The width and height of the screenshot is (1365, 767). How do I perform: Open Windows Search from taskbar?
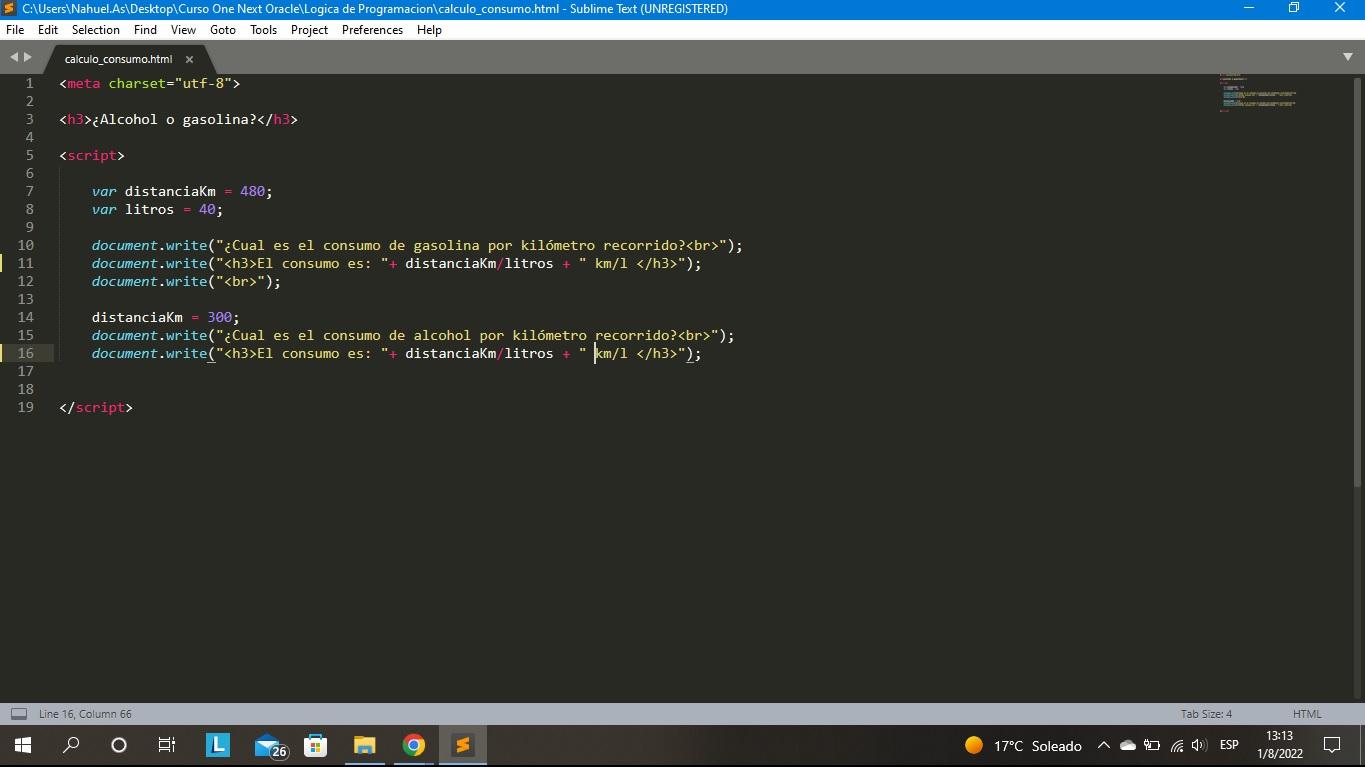click(x=71, y=745)
